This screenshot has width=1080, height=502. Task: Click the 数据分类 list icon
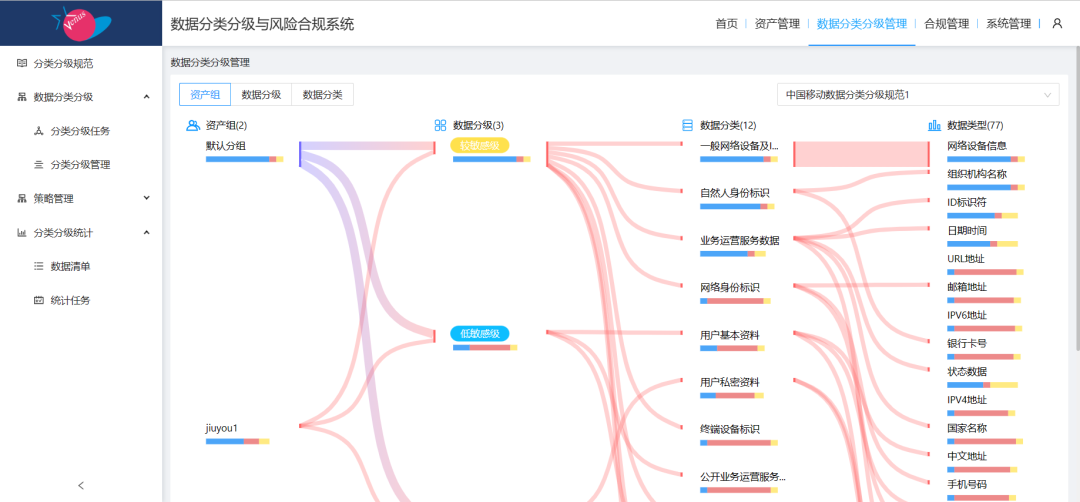click(x=687, y=126)
